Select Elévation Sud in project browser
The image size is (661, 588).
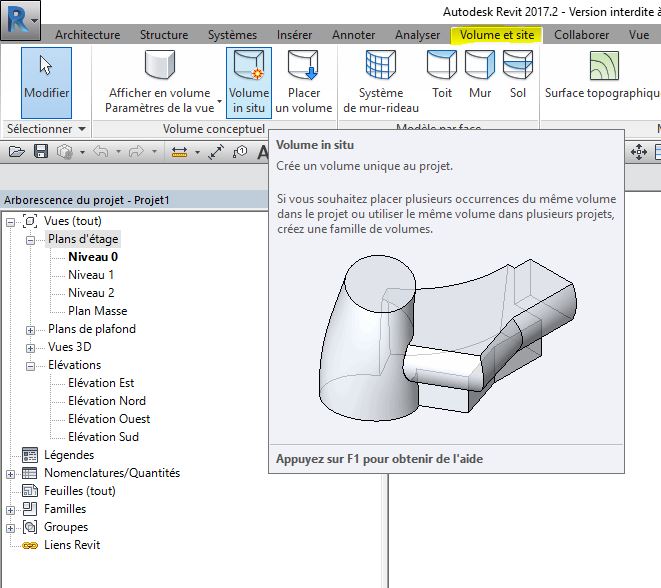click(103, 437)
